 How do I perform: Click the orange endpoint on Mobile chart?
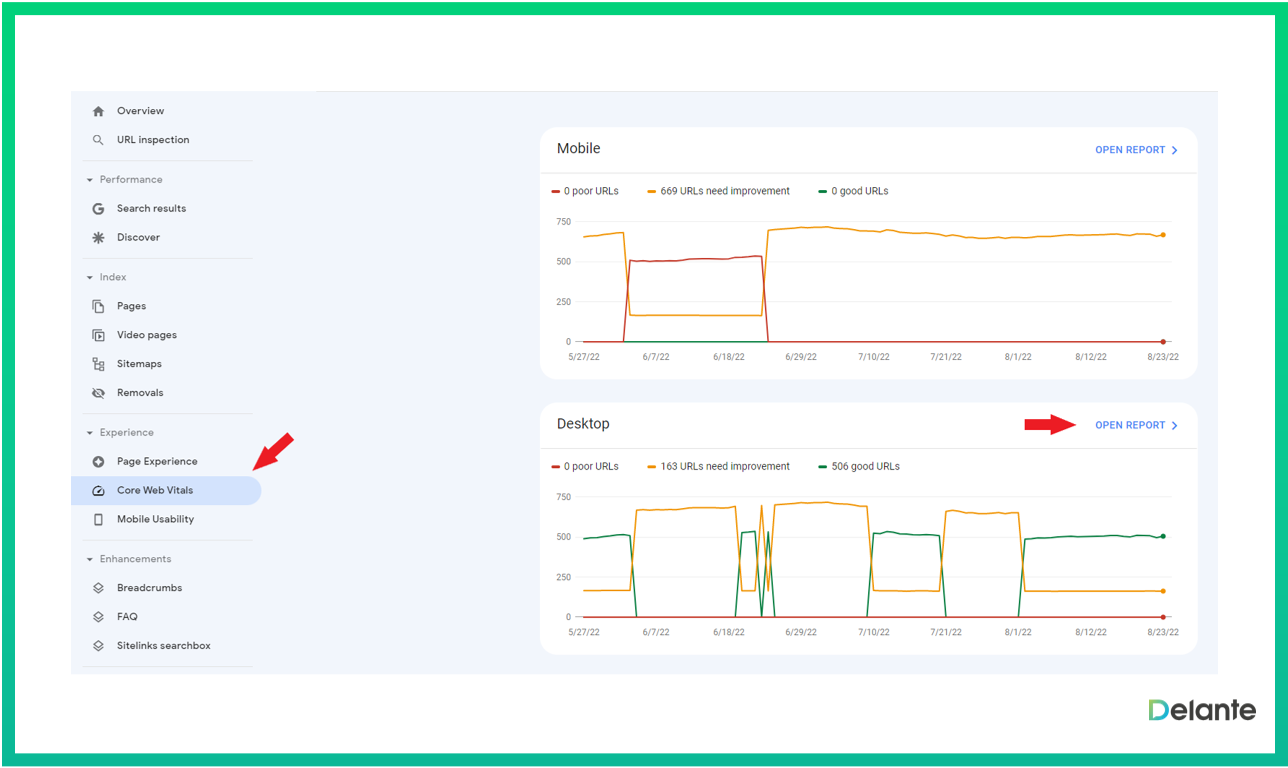coord(1163,235)
